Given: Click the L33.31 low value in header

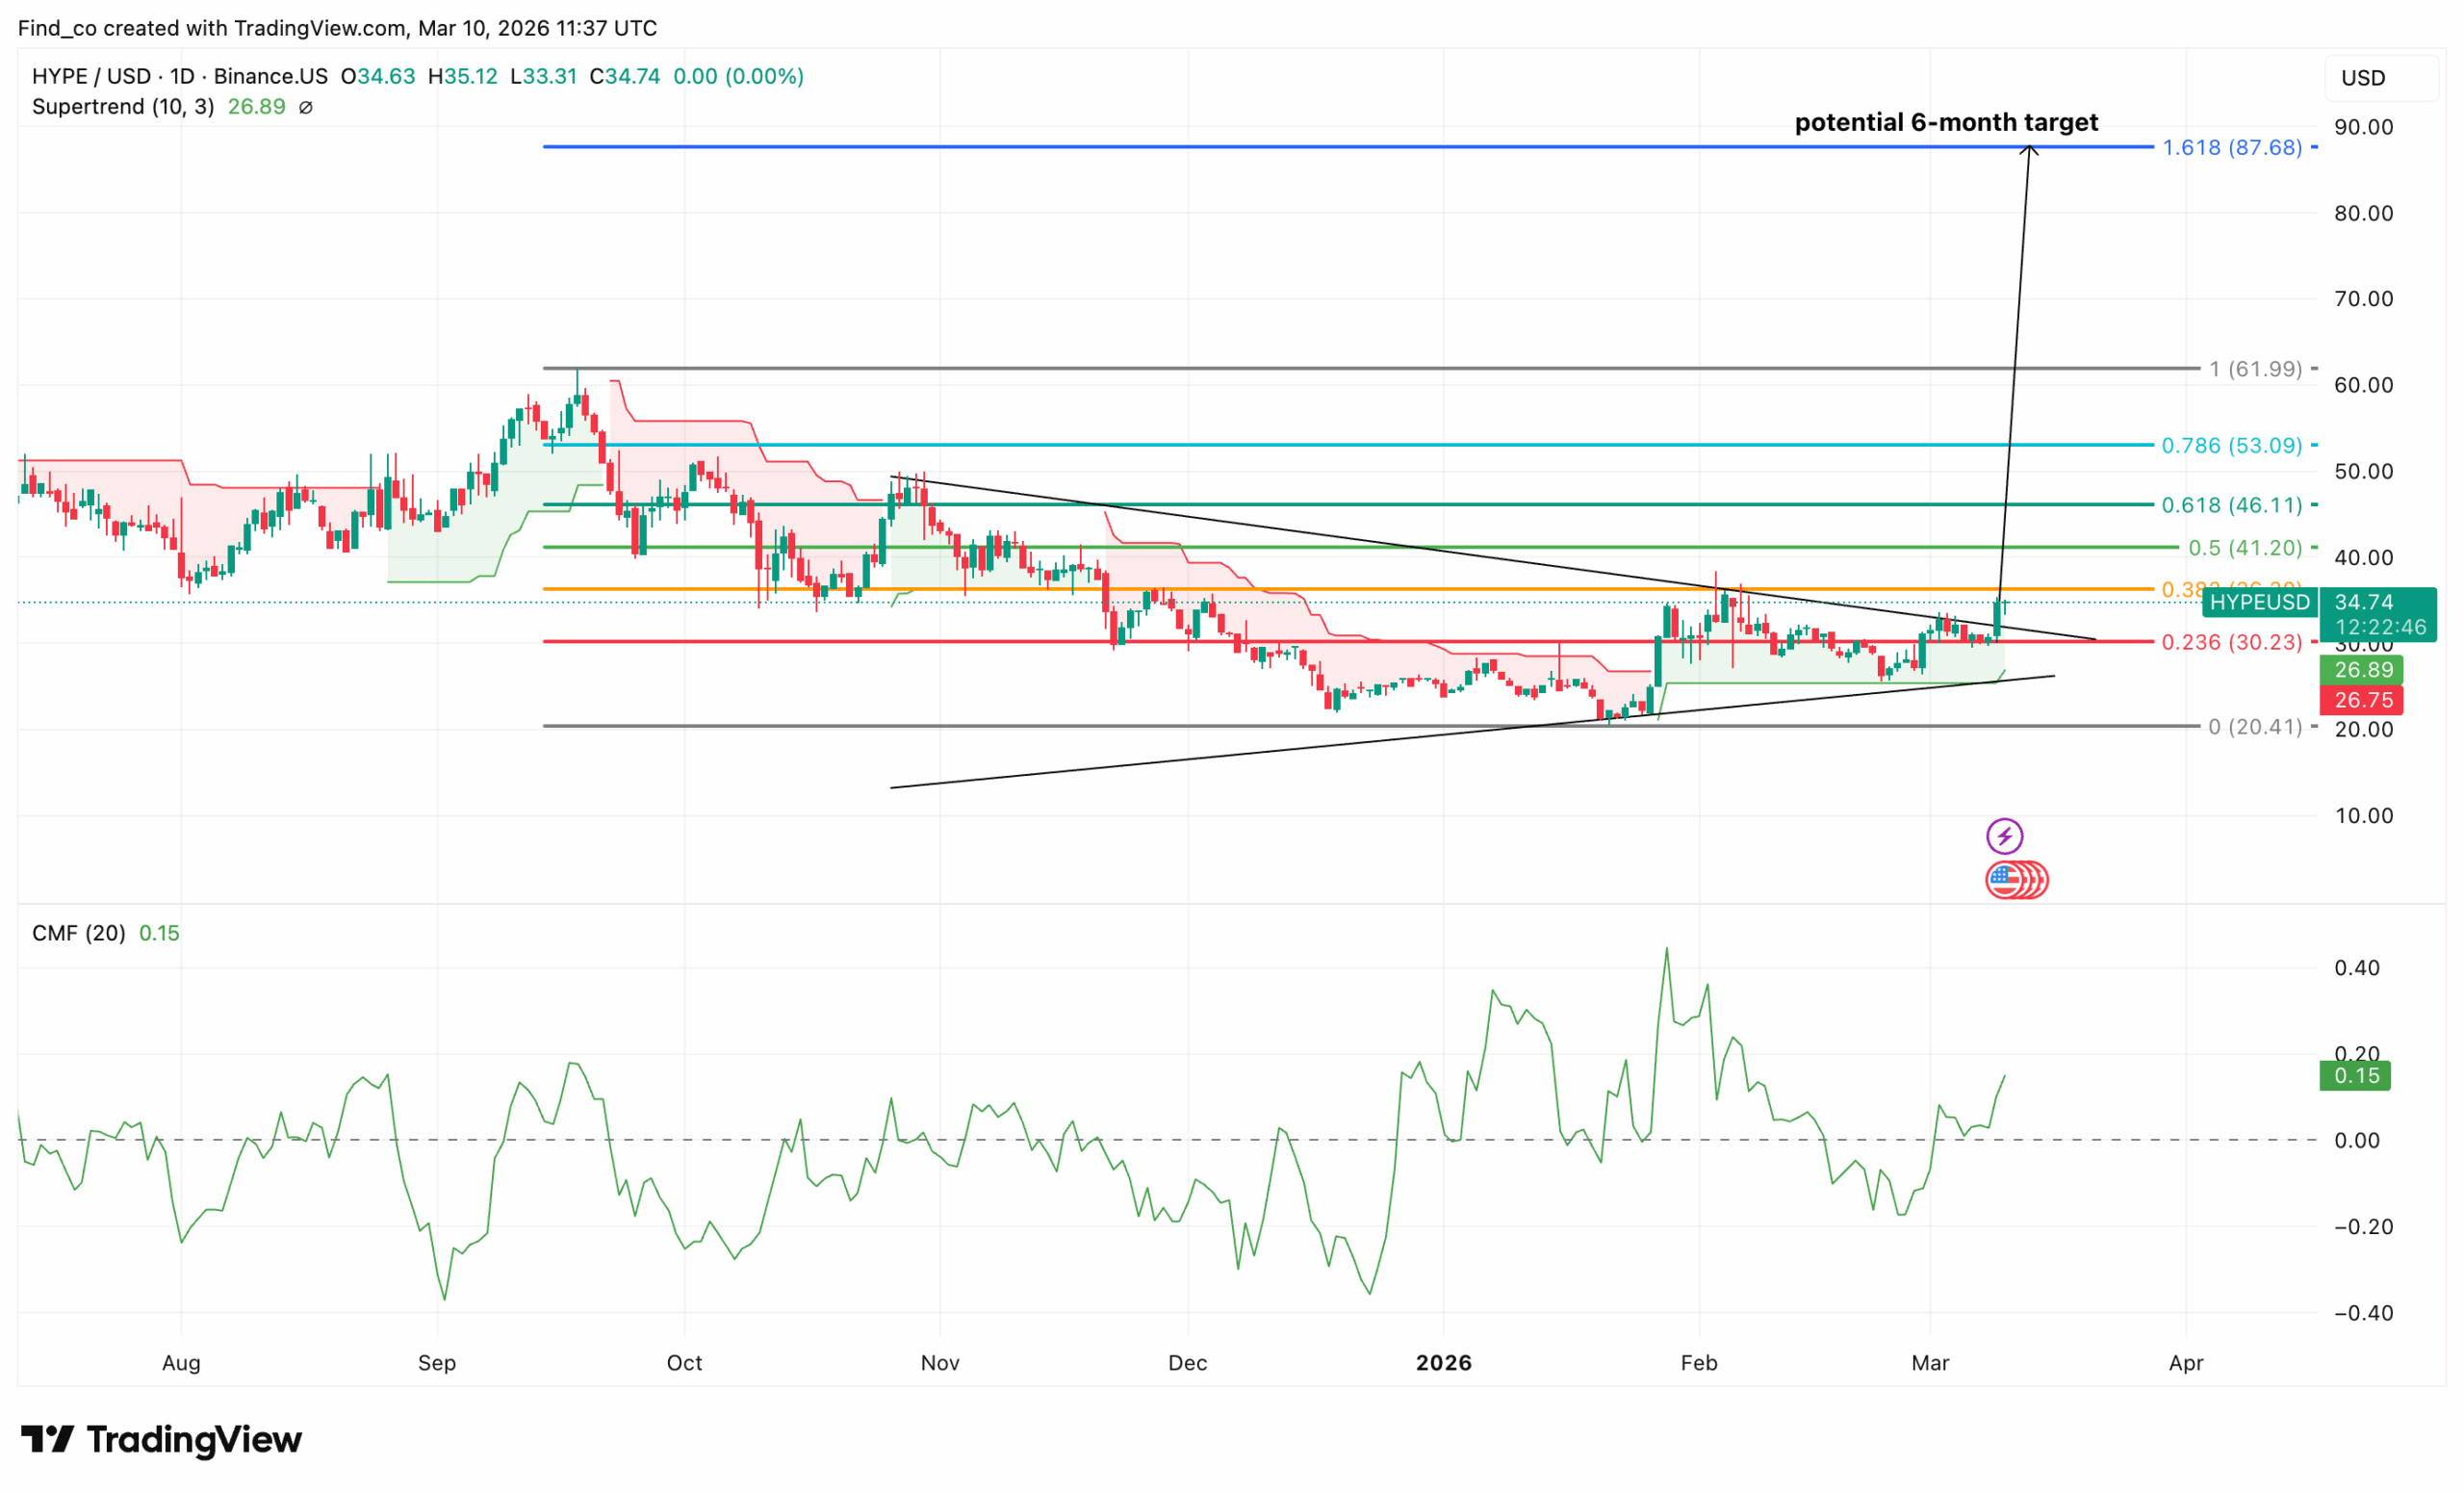Looking at the screenshot, I should pos(543,77).
